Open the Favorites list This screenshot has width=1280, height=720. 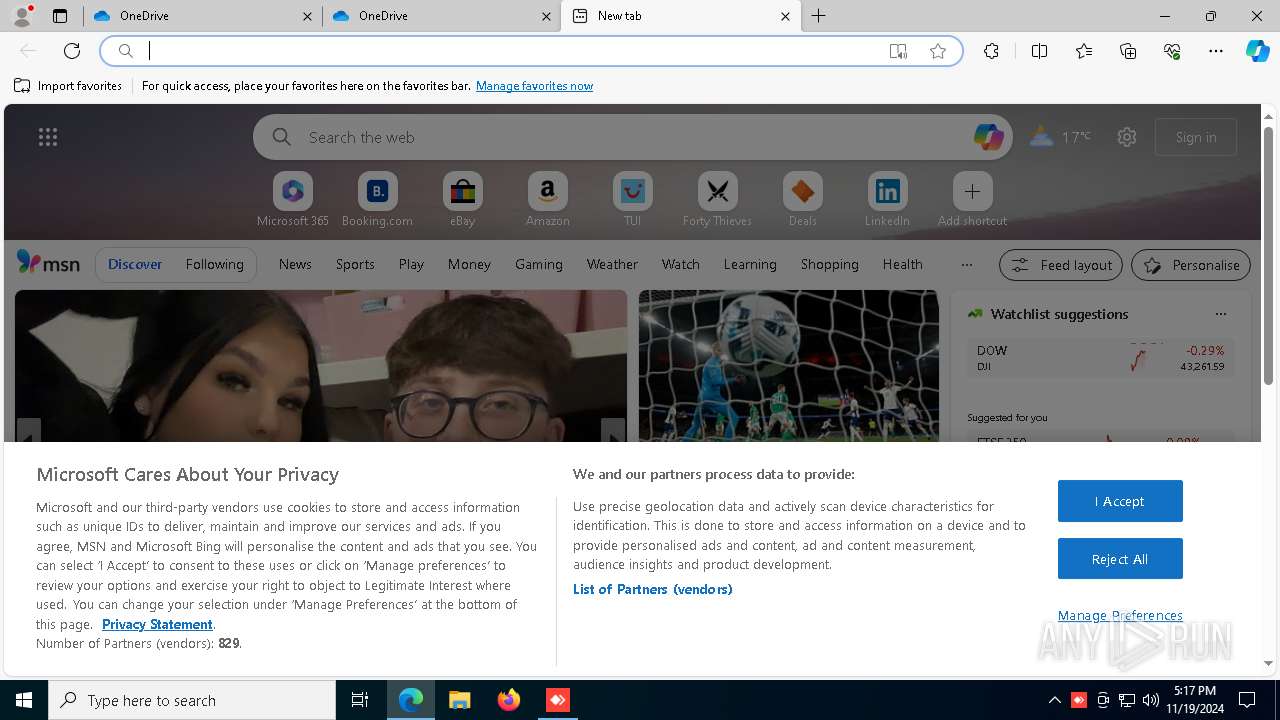click(1084, 51)
